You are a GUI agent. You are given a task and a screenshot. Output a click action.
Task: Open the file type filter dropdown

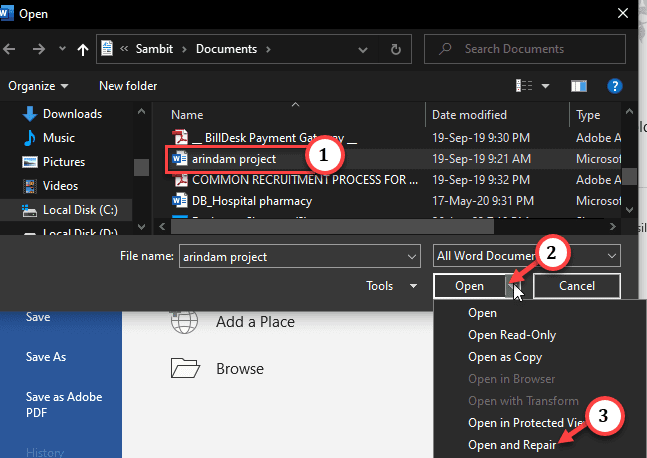528,257
